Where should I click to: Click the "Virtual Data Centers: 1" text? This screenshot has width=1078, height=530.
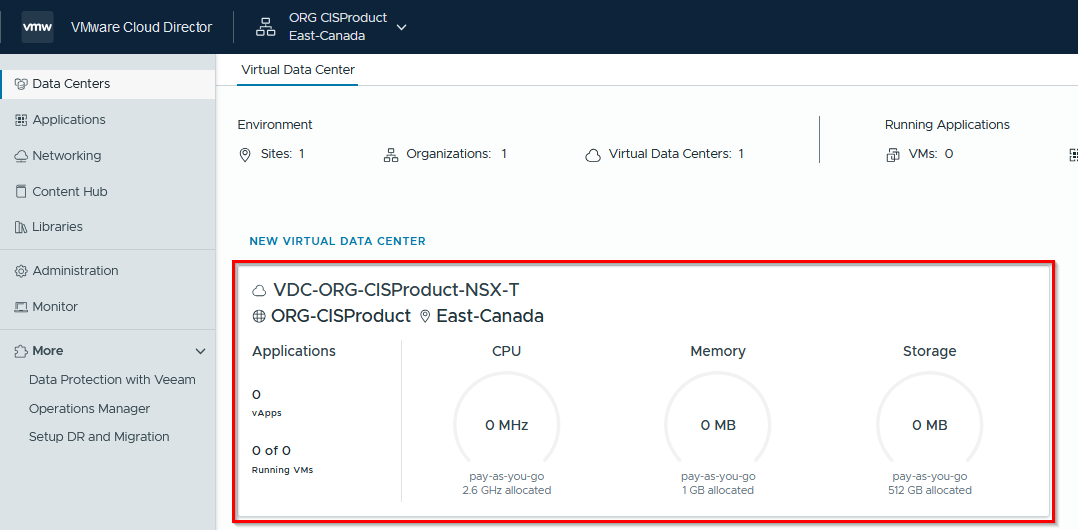tap(676, 154)
